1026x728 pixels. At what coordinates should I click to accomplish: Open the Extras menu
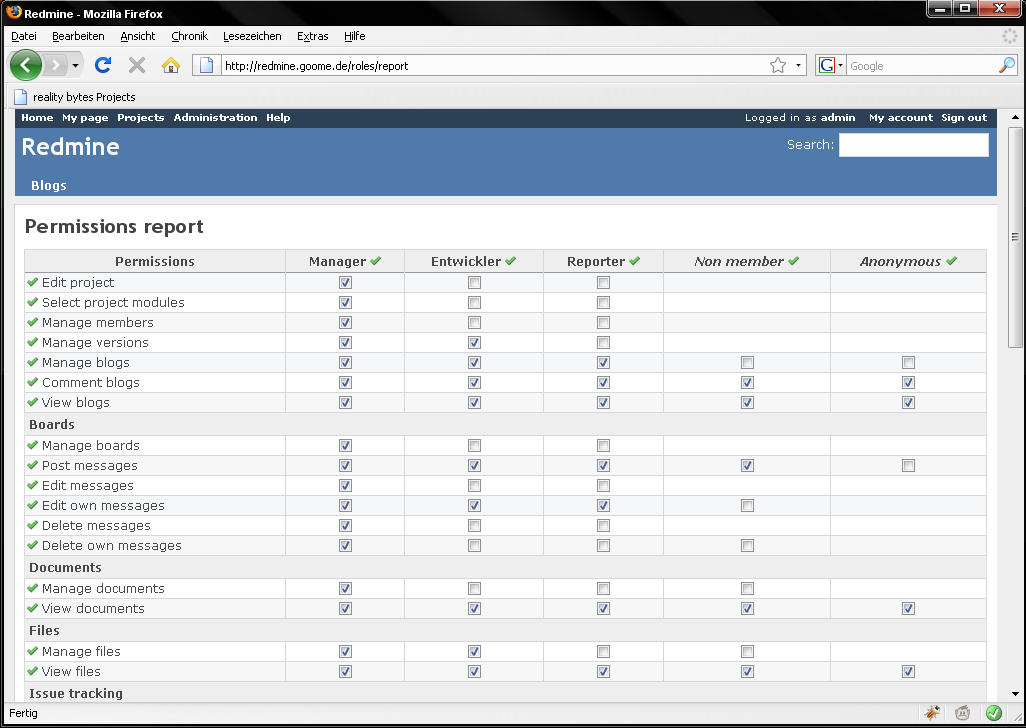[x=312, y=36]
